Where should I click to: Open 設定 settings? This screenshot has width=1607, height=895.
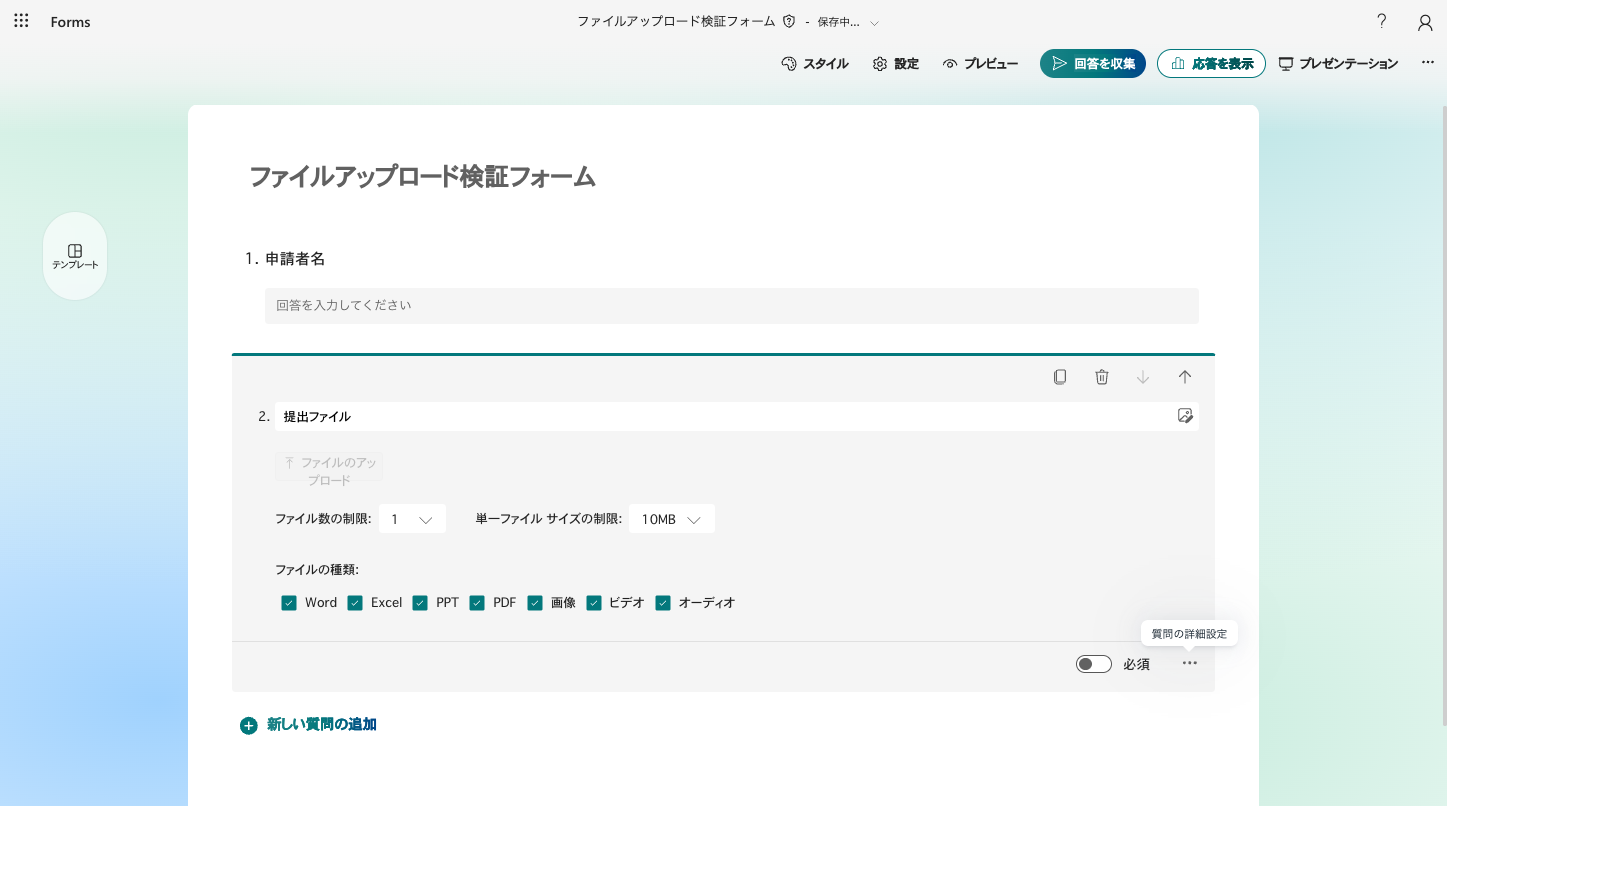tap(895, 63)
